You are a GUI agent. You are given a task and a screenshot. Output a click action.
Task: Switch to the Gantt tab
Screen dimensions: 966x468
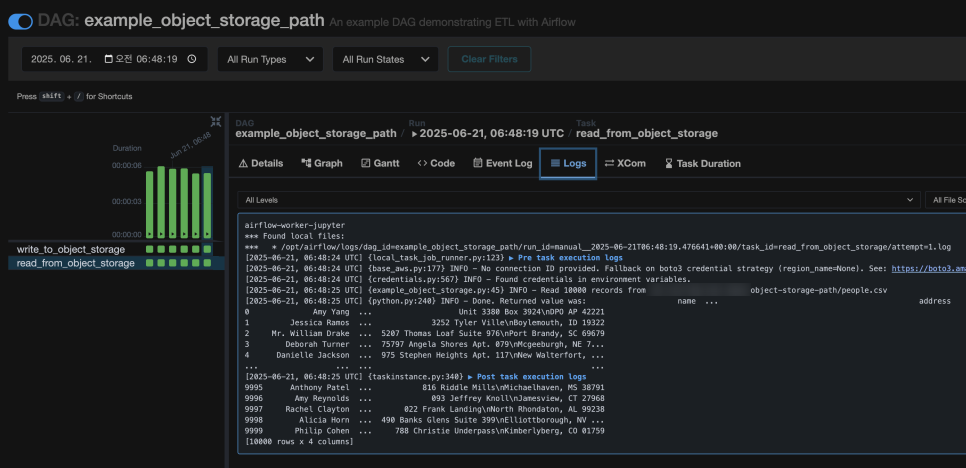(380, 163)
